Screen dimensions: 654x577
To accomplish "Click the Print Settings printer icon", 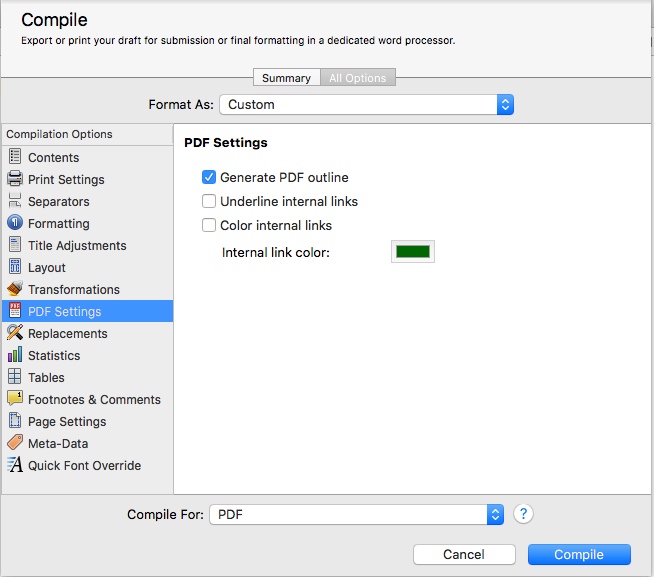I will [x=15, y=179].
